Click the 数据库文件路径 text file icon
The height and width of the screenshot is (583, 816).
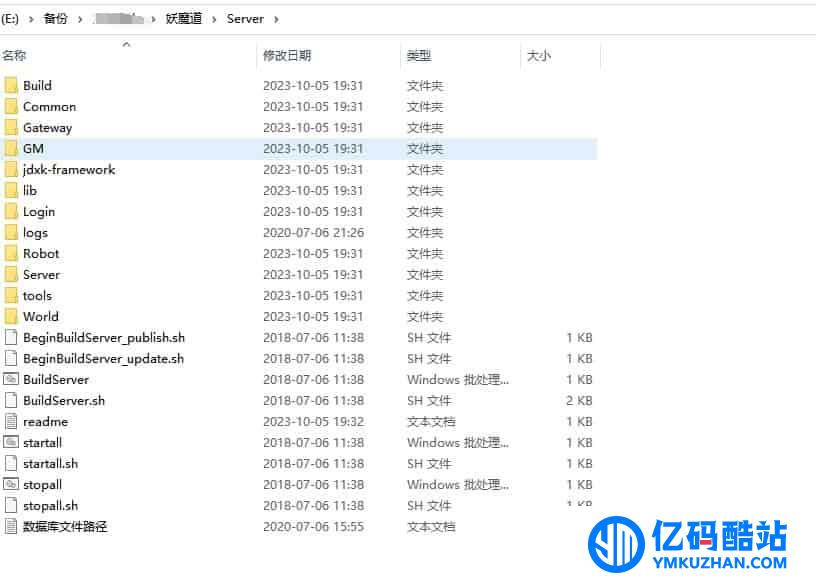(x=11, y=526)
